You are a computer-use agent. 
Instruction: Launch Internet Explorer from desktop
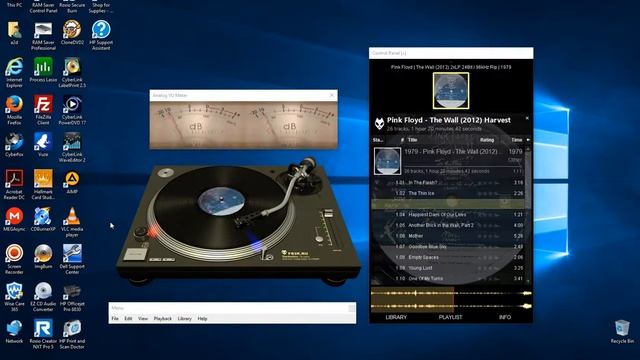pyautogui.click(x=14, y=73)
